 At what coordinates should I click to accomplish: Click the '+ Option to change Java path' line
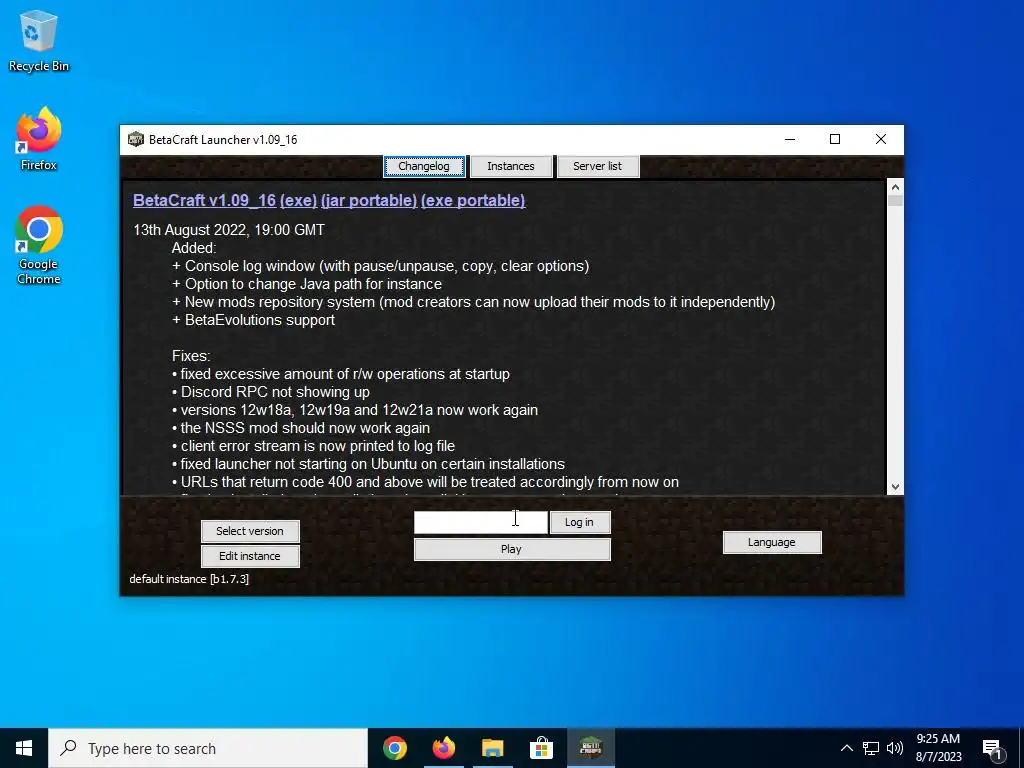tap(307, 284)
